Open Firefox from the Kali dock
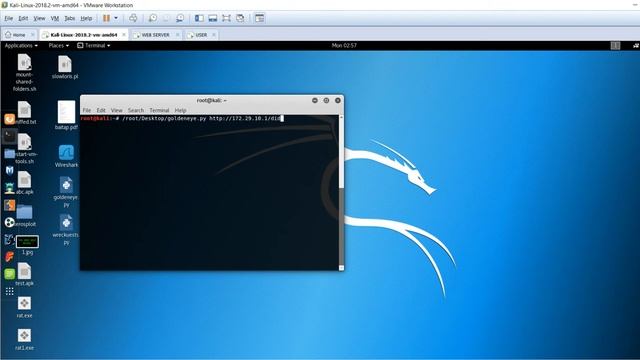 pyautogui.click(x=9, y=119)
